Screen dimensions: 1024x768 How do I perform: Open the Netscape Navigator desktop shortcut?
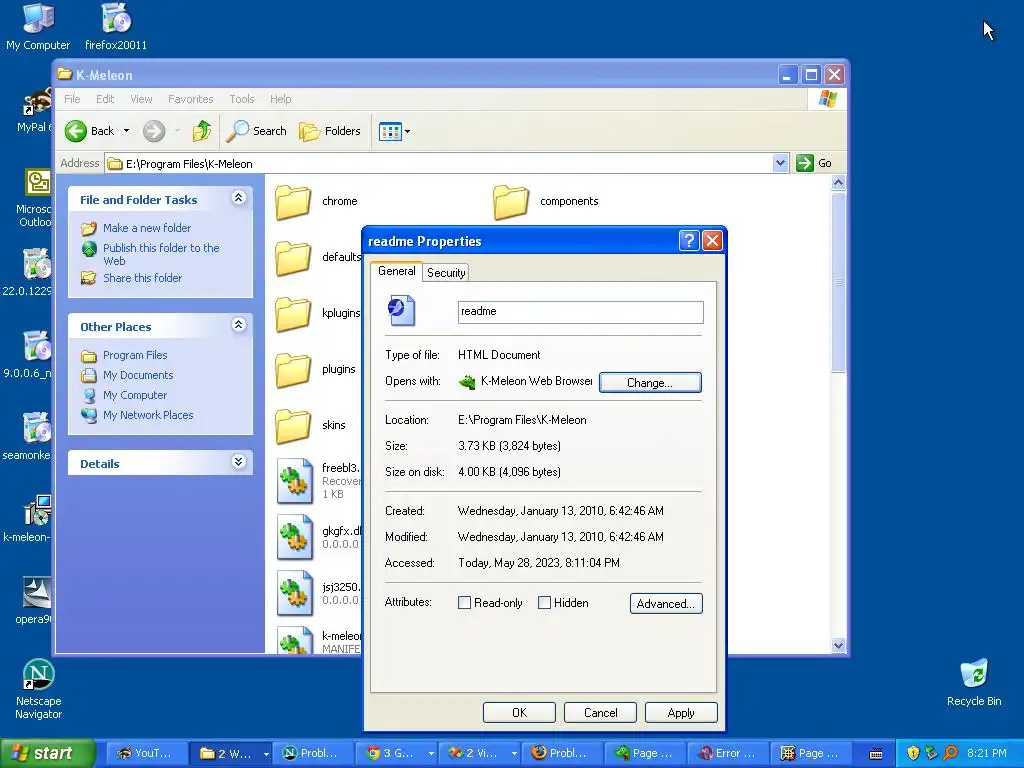39,689
